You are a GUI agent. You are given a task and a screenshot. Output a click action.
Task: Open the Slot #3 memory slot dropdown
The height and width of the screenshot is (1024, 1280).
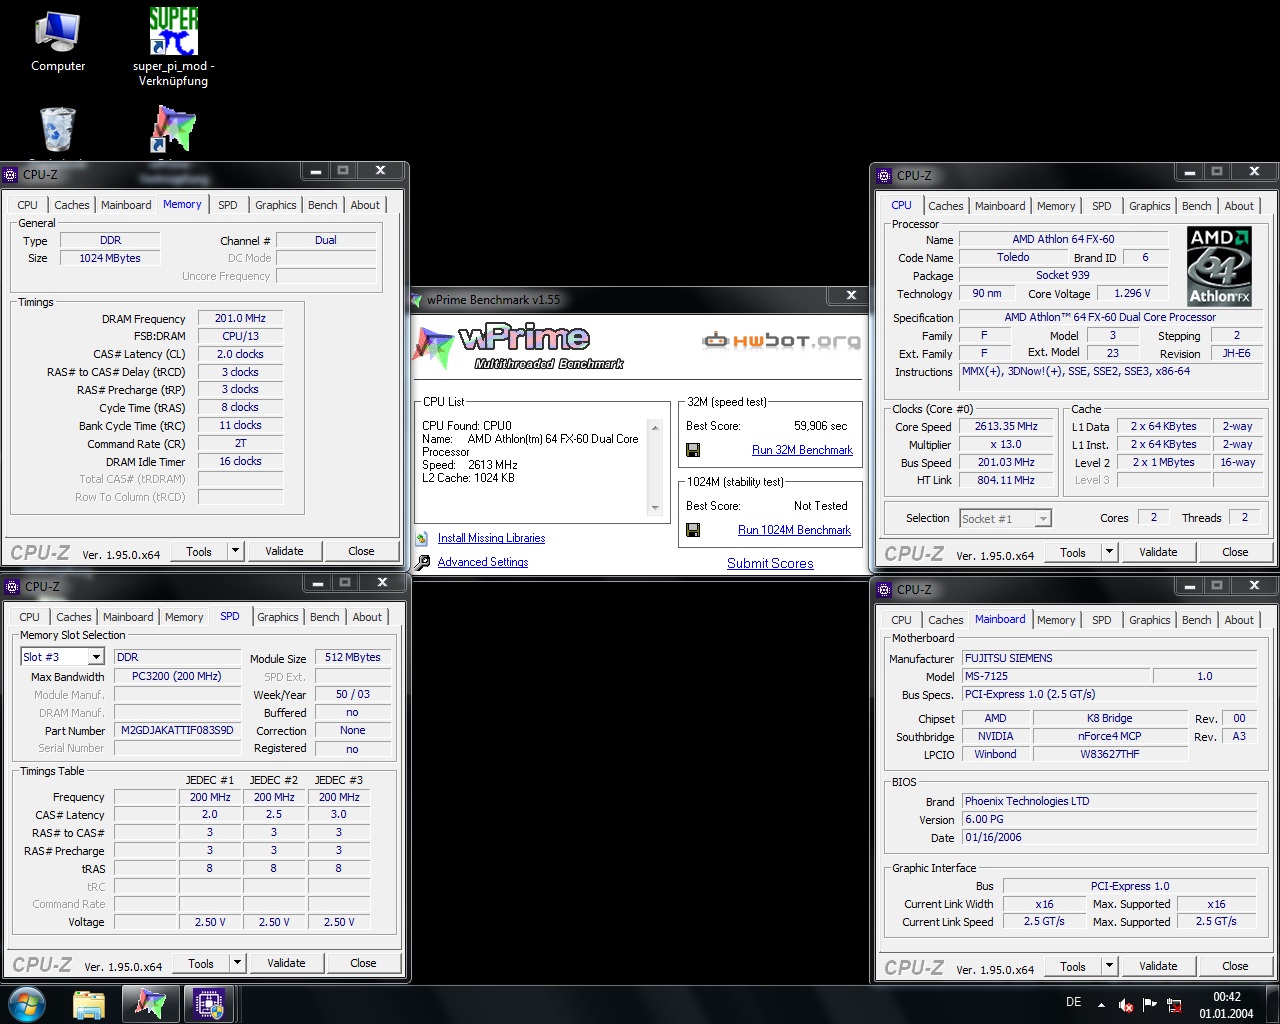click(96, 657)
